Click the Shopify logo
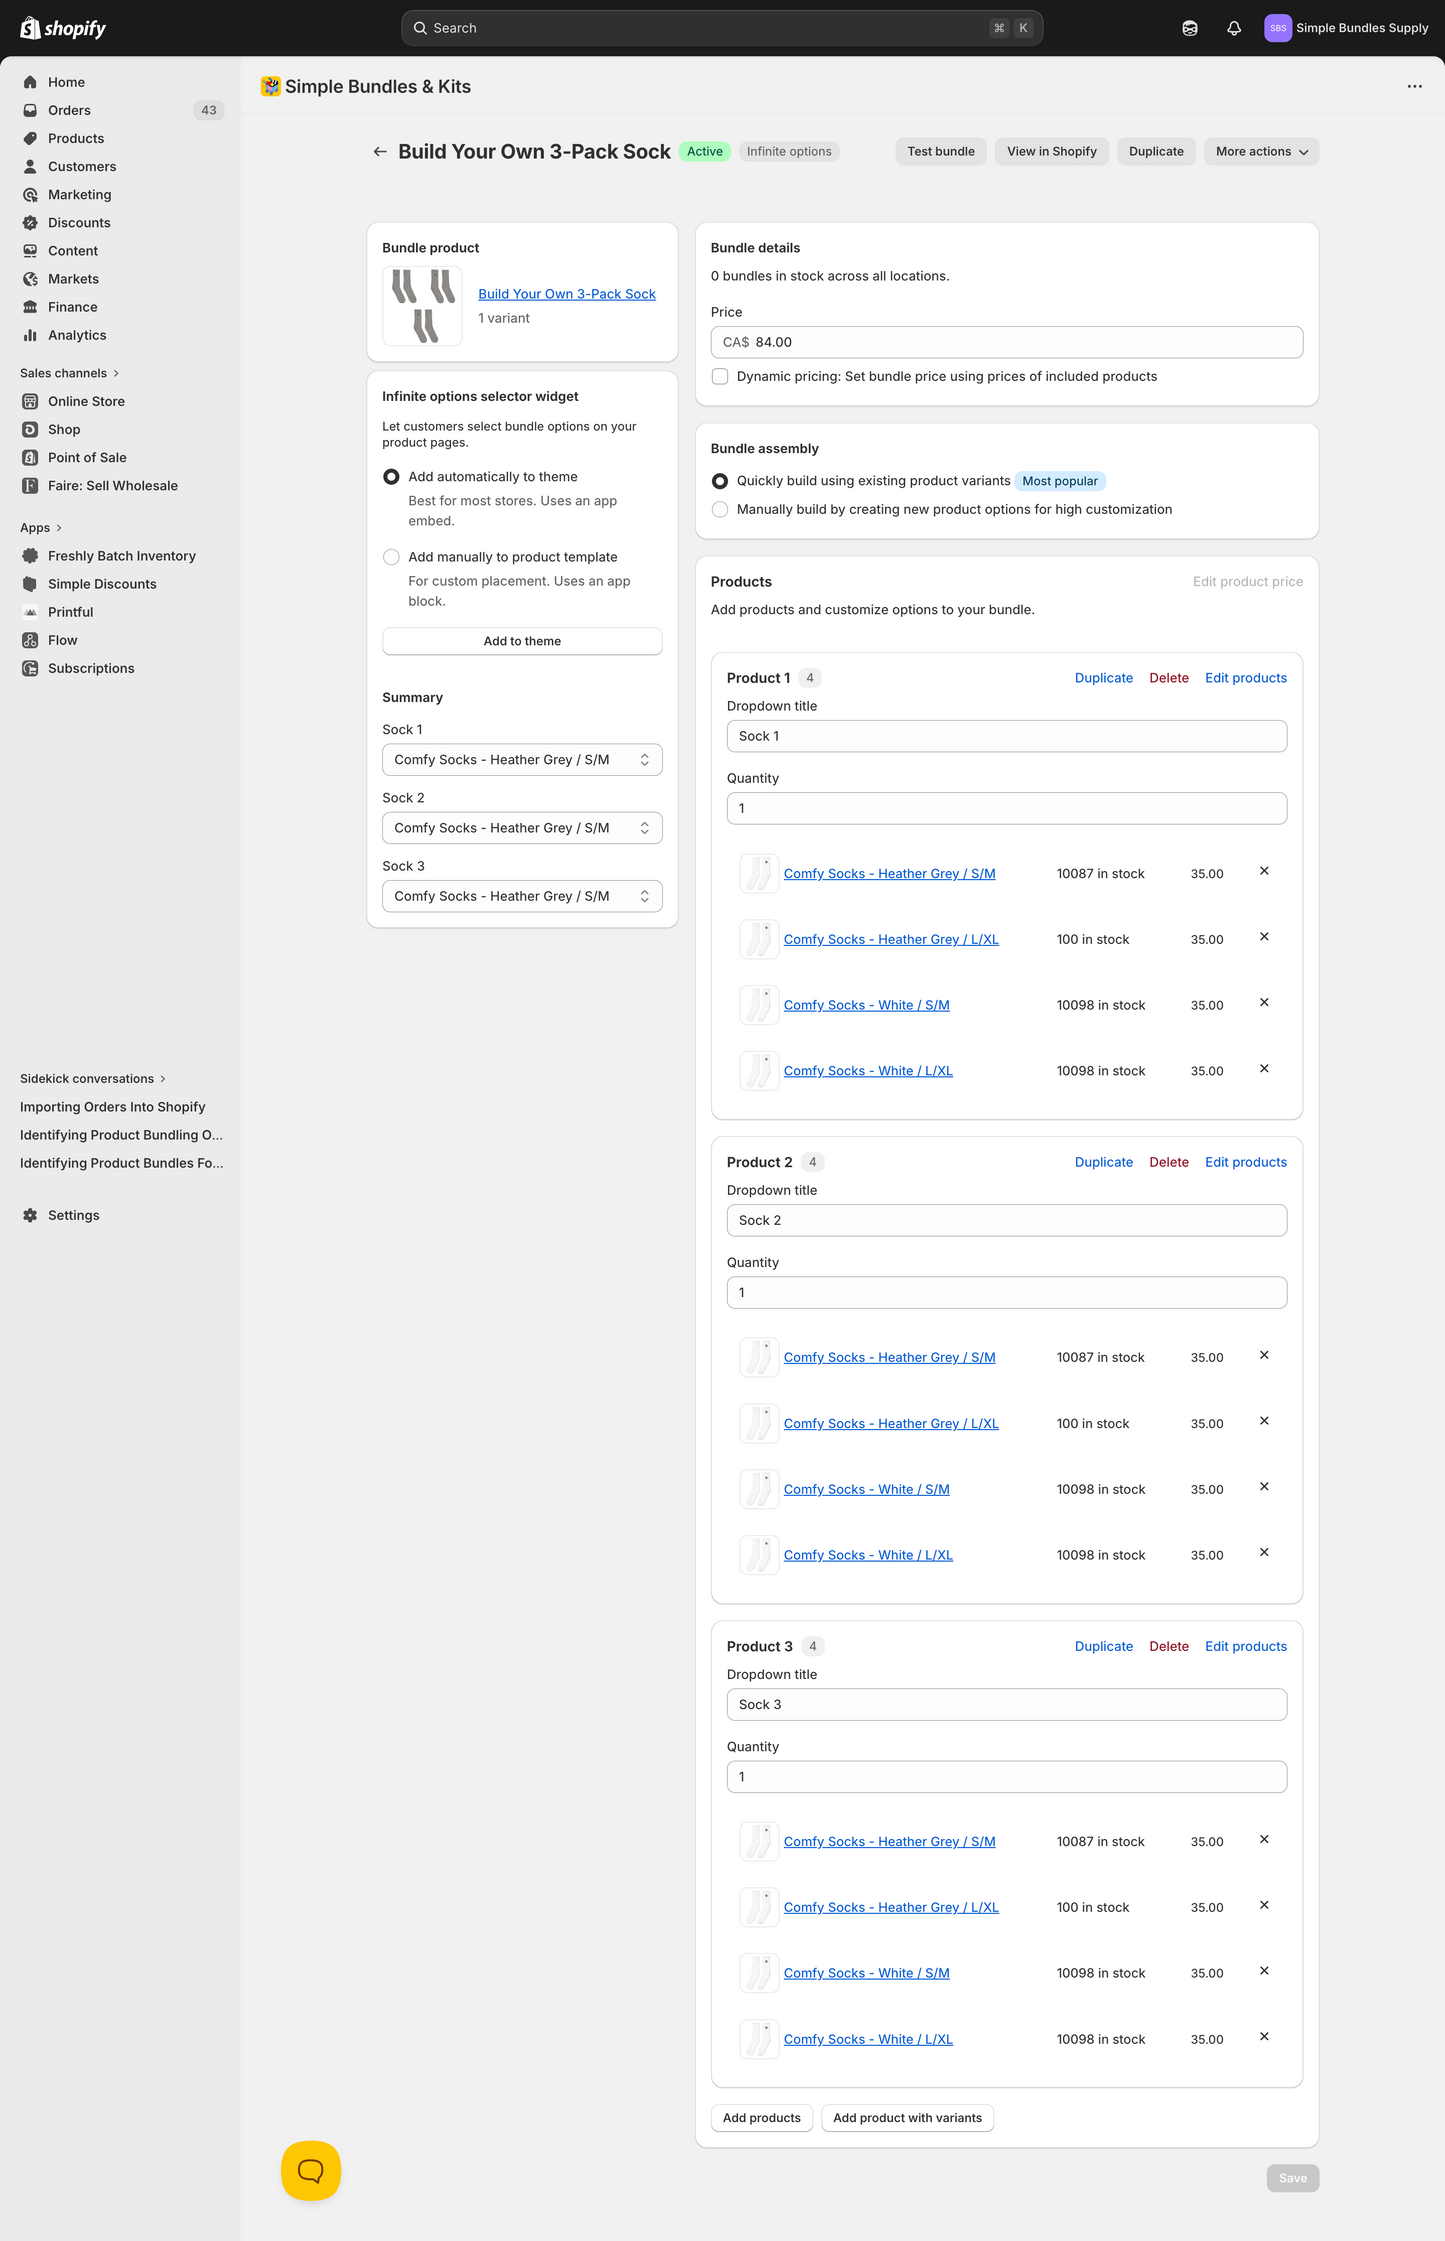 point(63,28)
